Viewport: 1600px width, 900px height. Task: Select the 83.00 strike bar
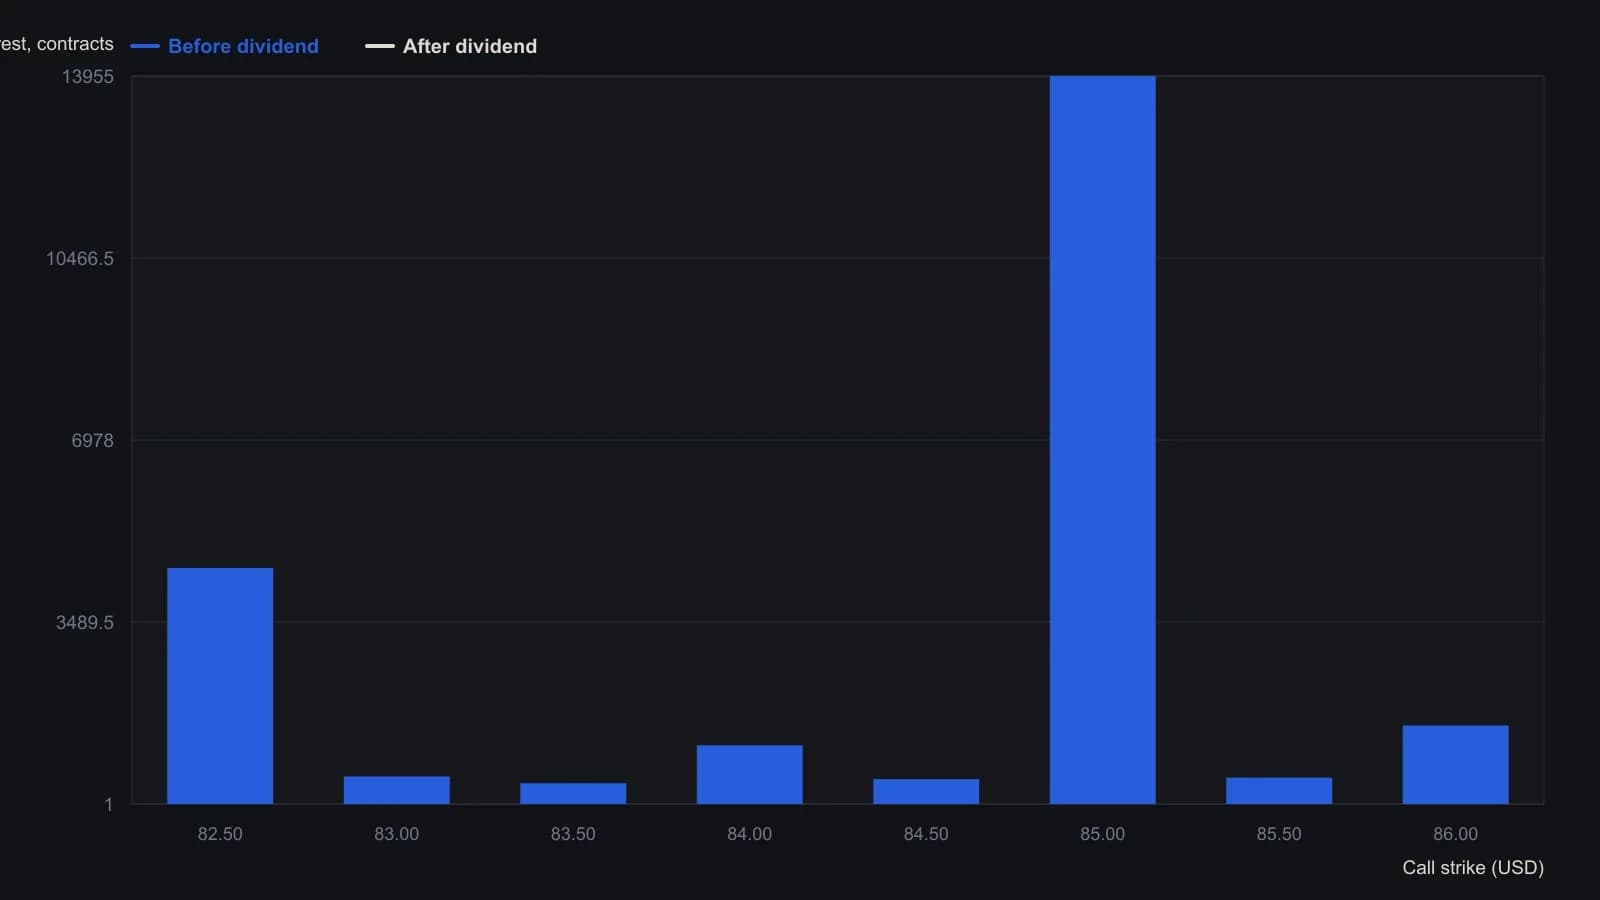[397, 790]
